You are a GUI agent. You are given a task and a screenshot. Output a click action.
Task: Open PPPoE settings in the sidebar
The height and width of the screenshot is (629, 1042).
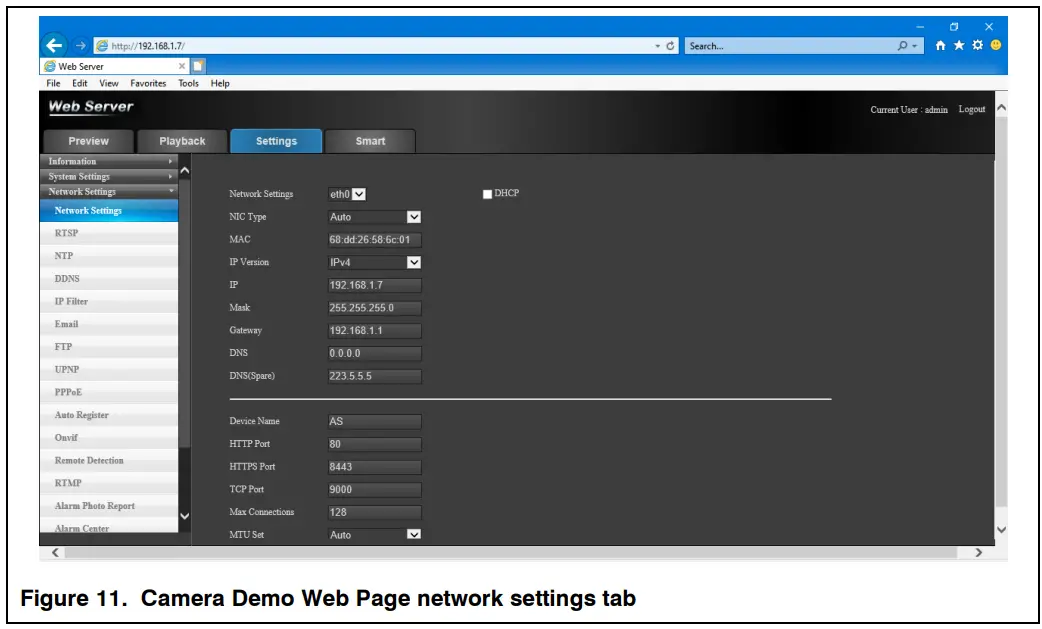109,392
